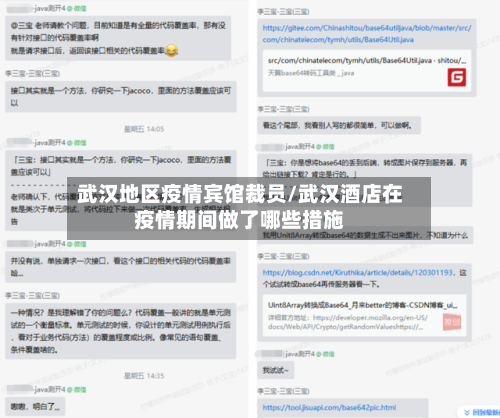The image size is (500, 418).
Task: Click 李三宝 sender name above gitee.com link
Action: coord(283,12)
